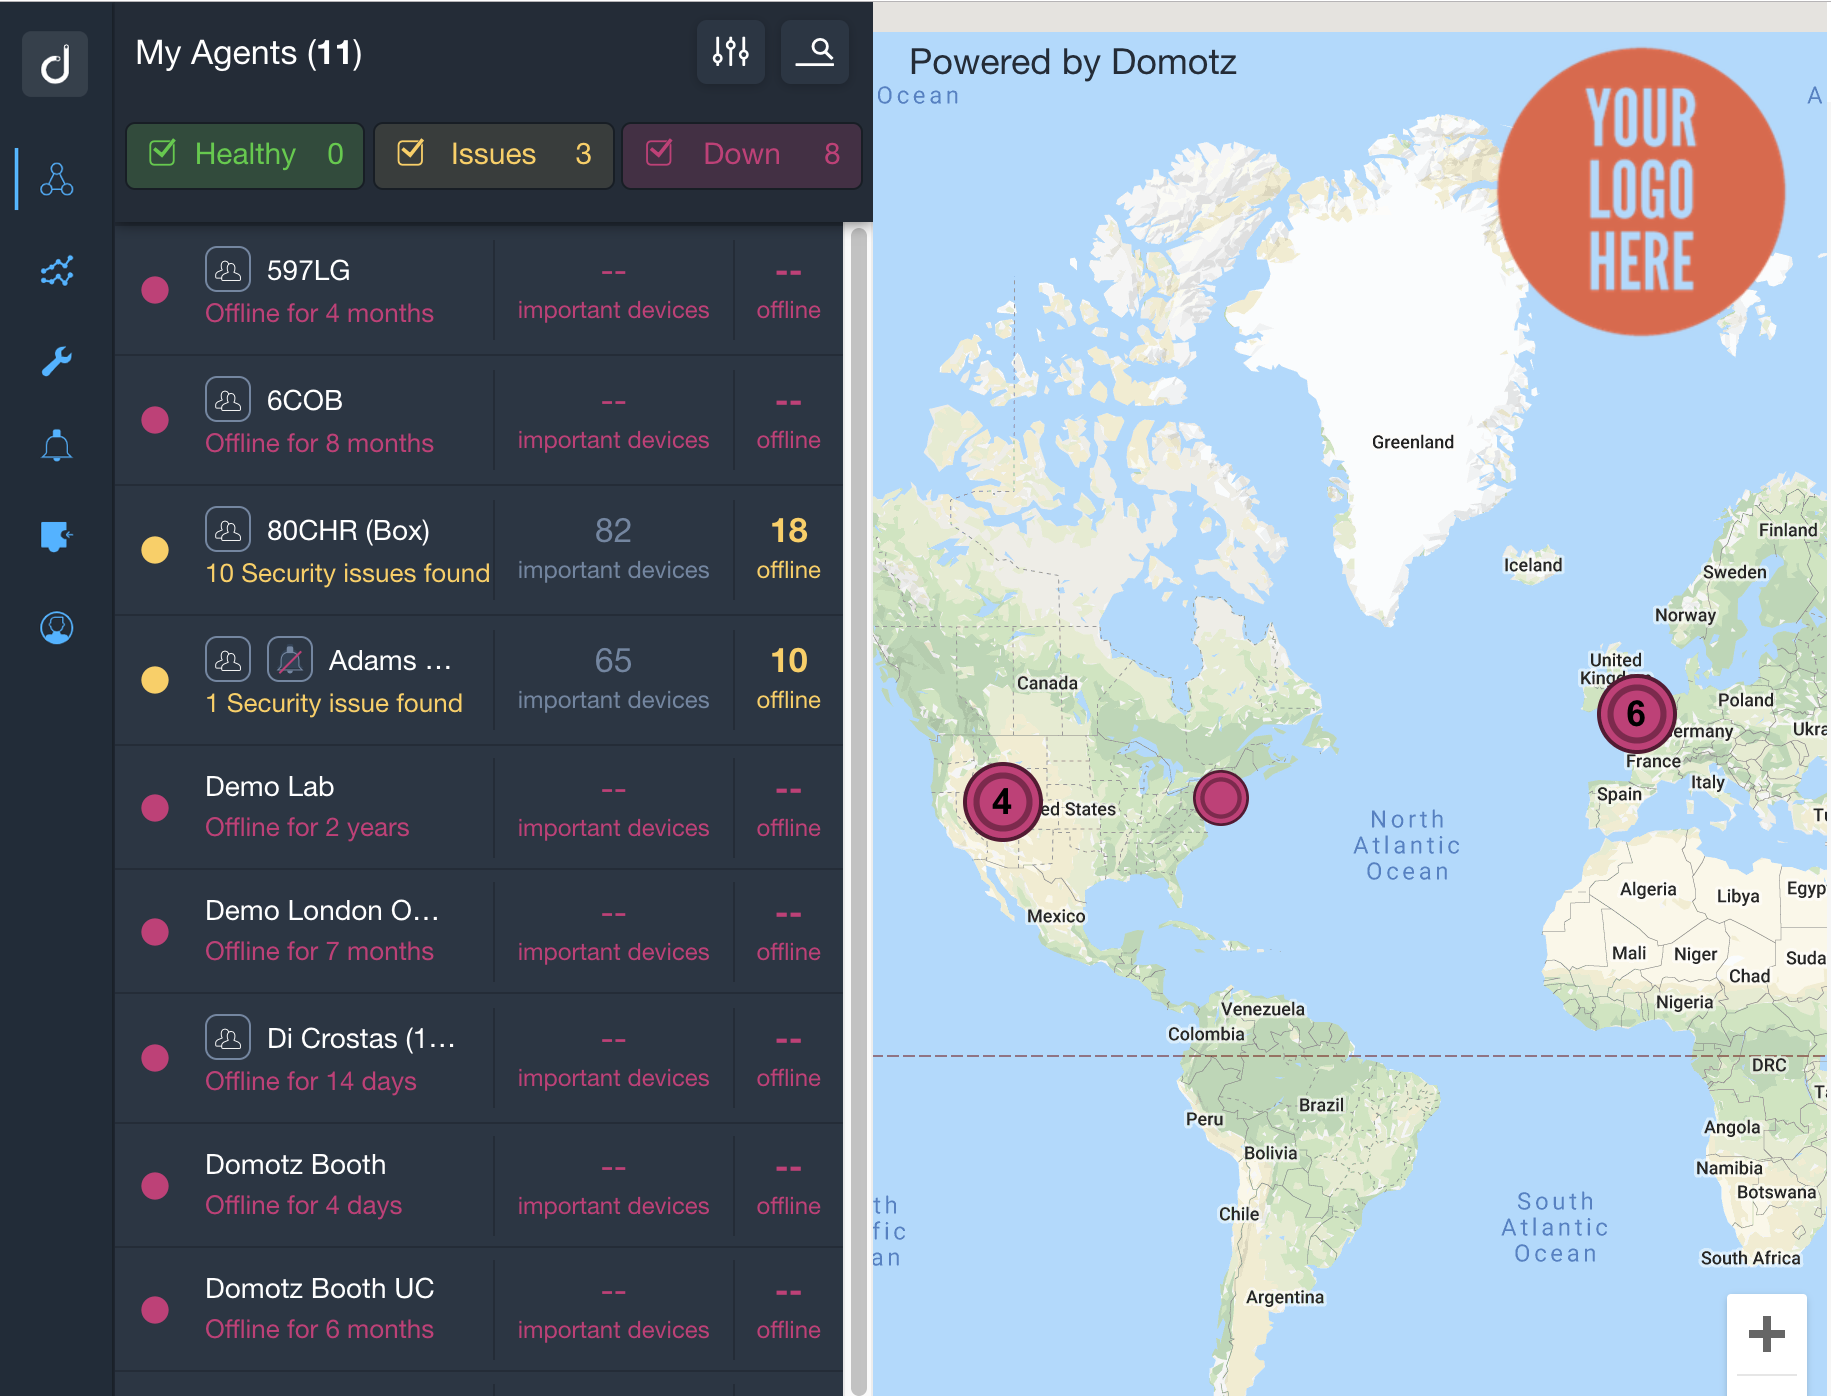Click '1 Security issue found' text
The height and width of the screenshot is (1396, 1831).
point(334,703)
